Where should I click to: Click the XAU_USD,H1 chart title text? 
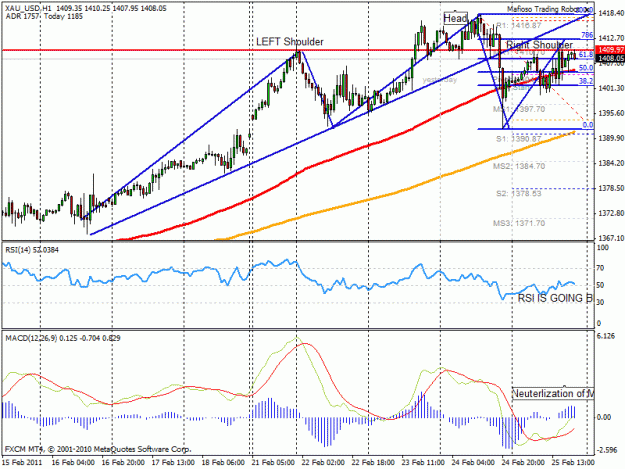tap(28, 8)
